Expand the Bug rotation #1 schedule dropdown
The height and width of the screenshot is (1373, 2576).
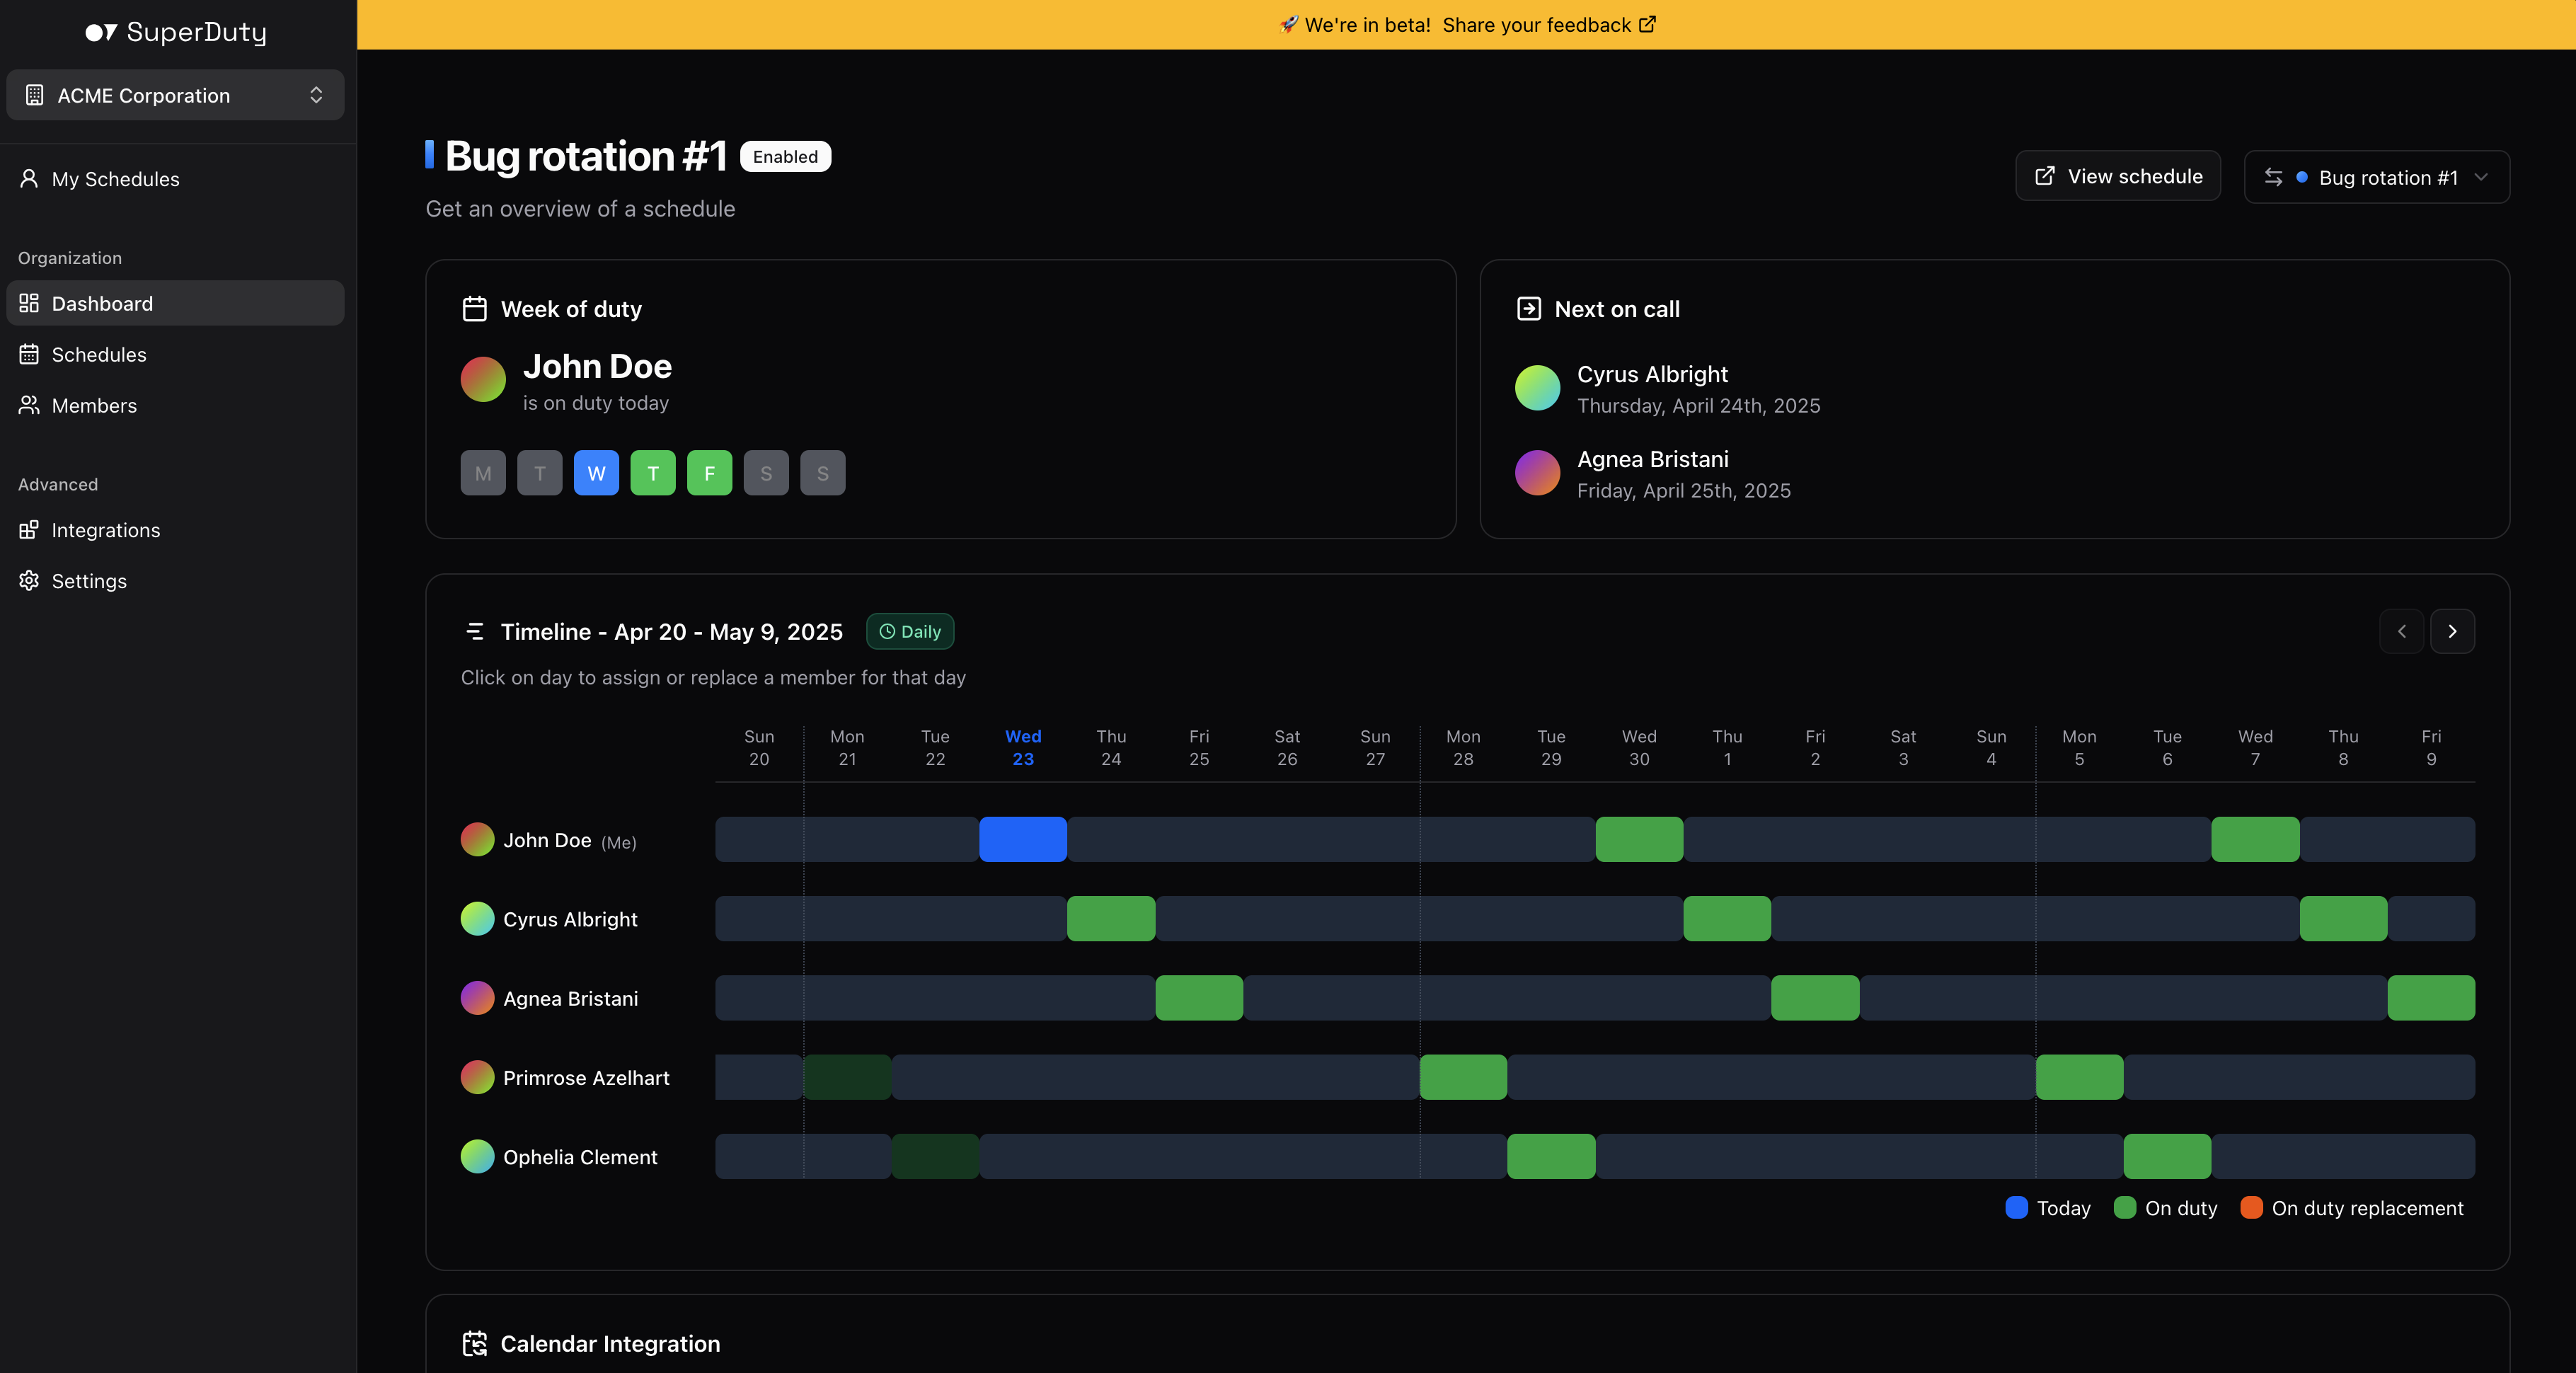(2377, 177)
